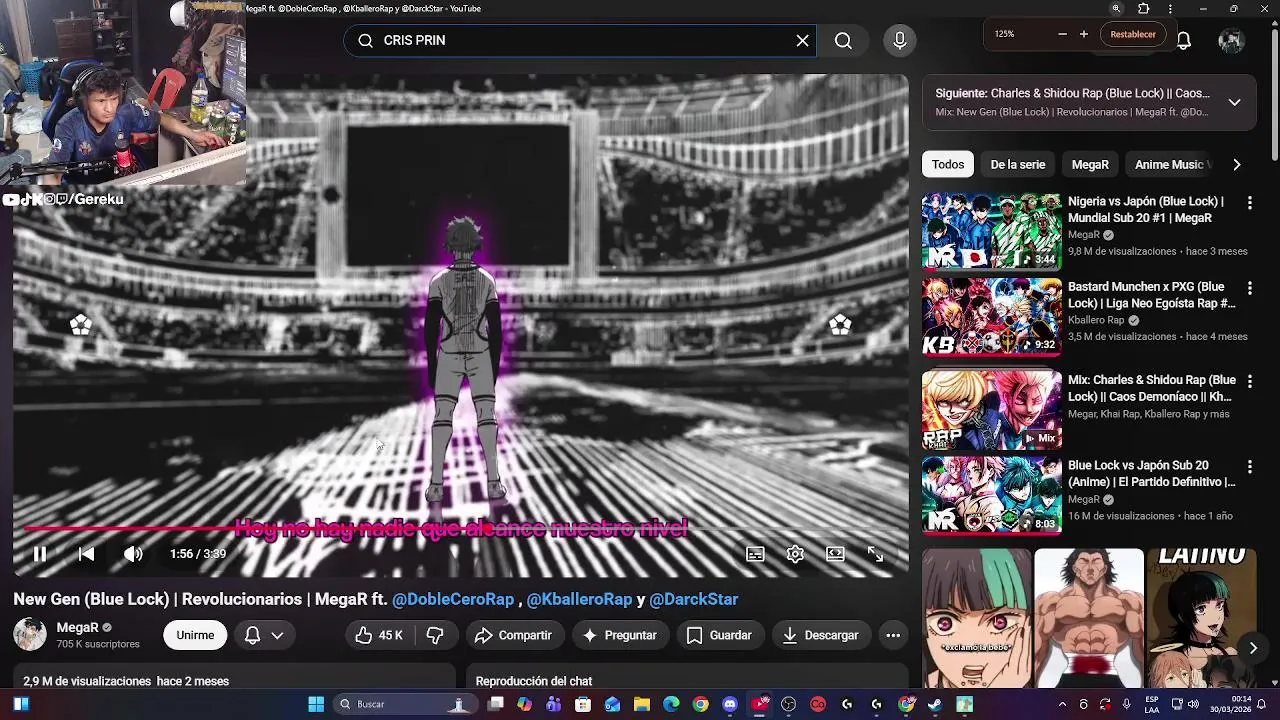Open options for Charles & Shidou mix

coord(1249,382)
